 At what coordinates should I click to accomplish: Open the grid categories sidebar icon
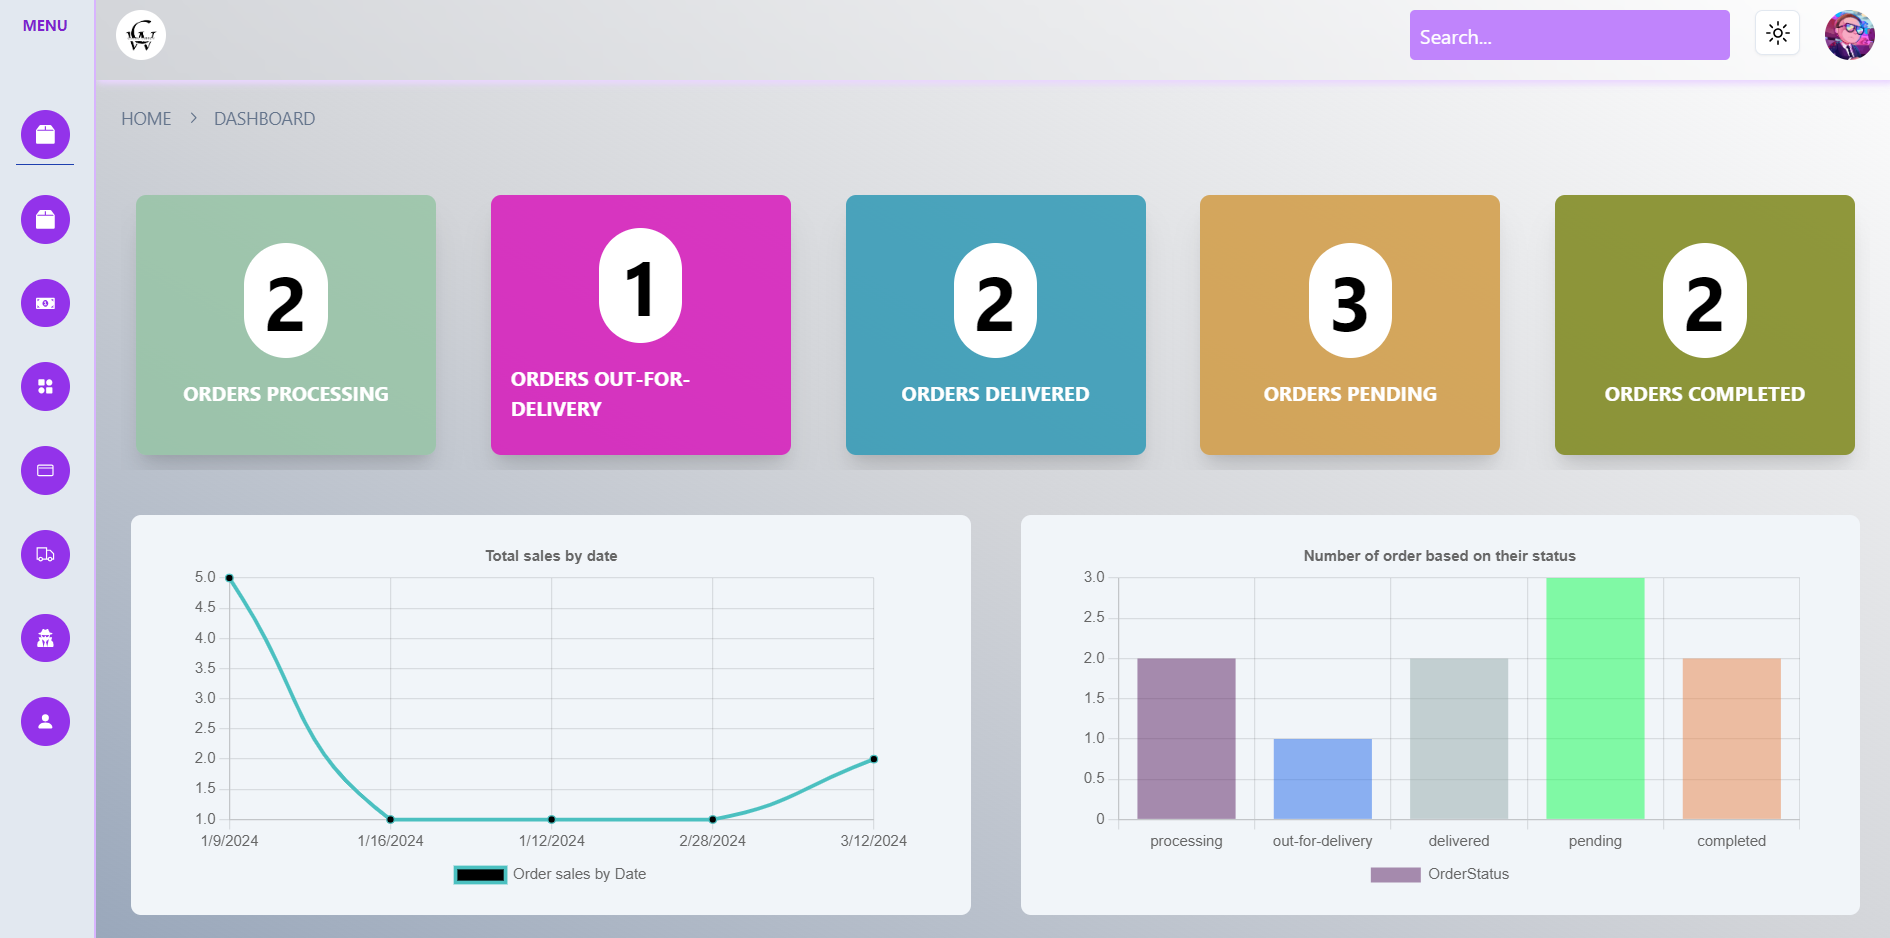point(45,386)
